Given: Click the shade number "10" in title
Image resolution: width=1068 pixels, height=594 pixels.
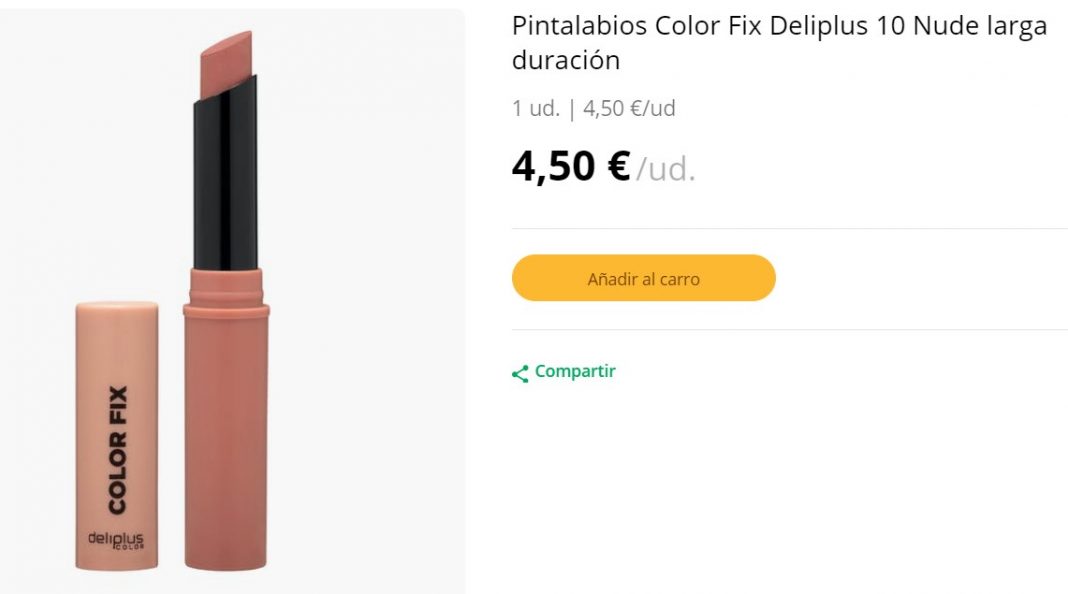Looking at the screenshot, I should [x=890, y=26].
